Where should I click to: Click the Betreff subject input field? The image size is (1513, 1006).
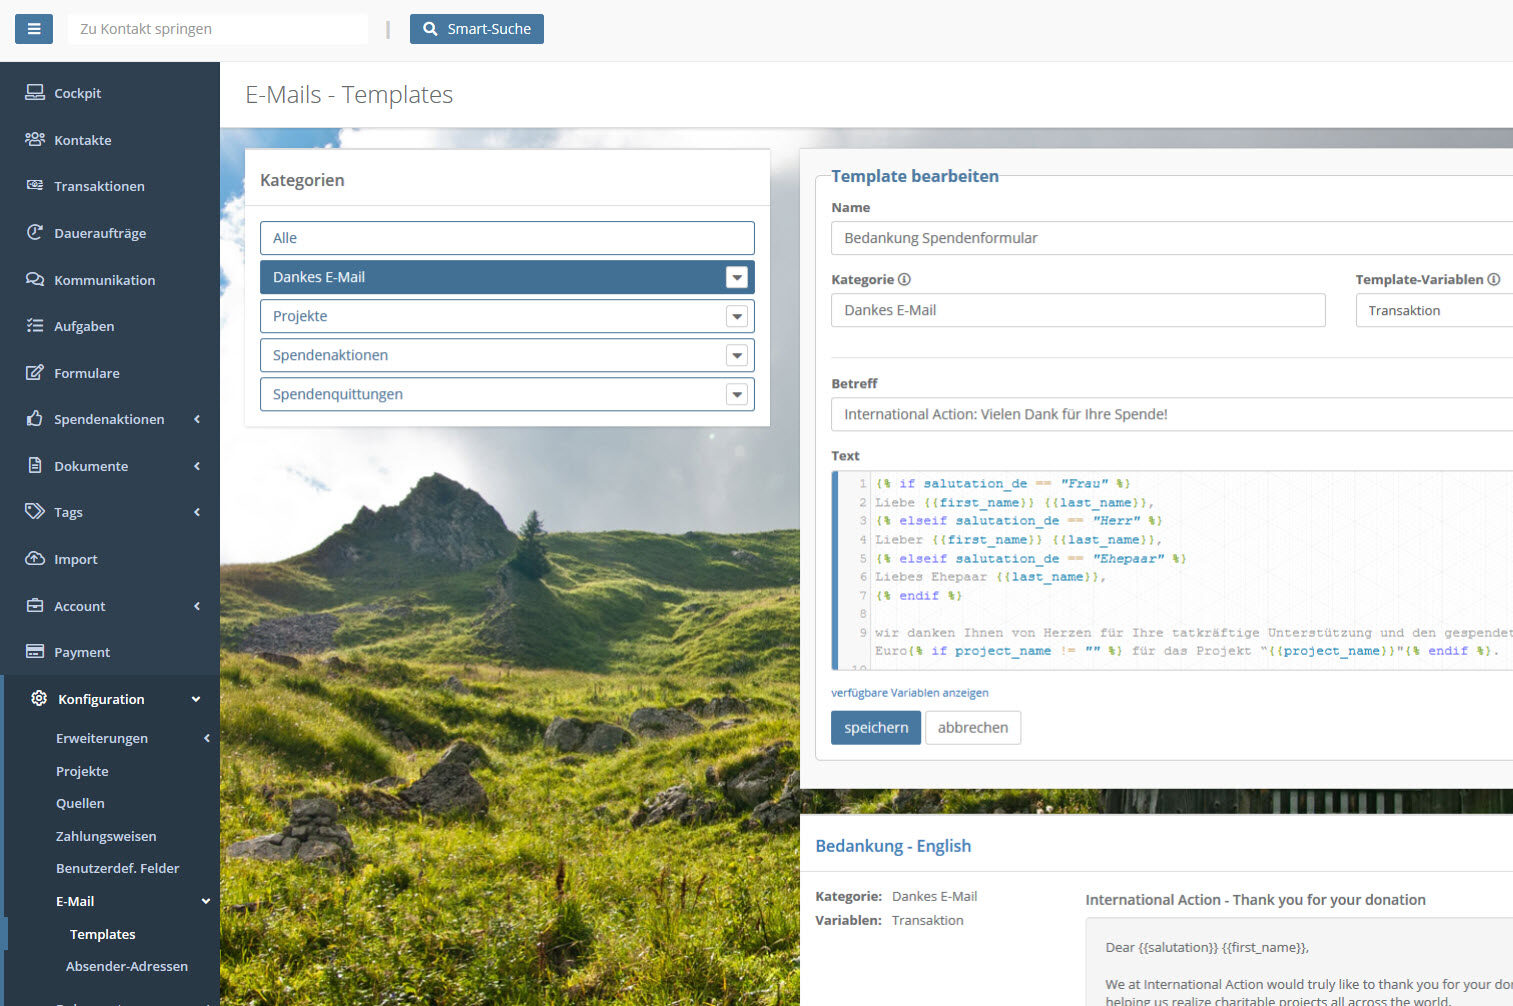pyautogui.click(x=1170, y=414)
